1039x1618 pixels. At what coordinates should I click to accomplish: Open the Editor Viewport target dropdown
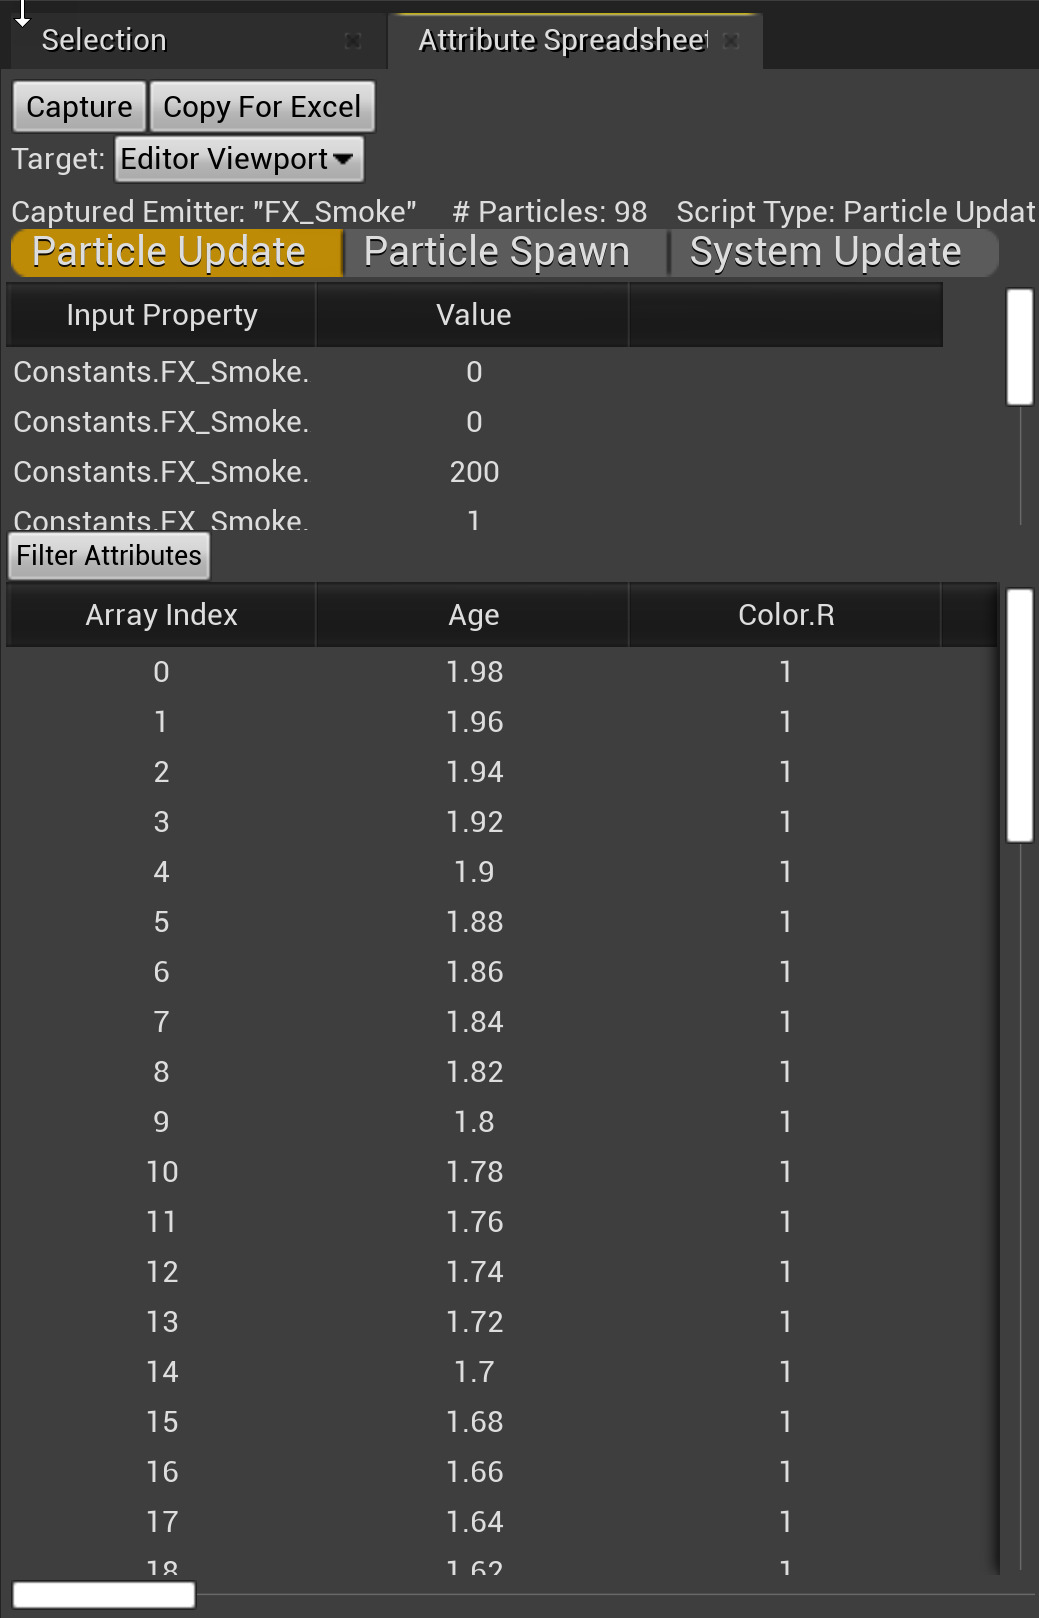click(239, 159)
